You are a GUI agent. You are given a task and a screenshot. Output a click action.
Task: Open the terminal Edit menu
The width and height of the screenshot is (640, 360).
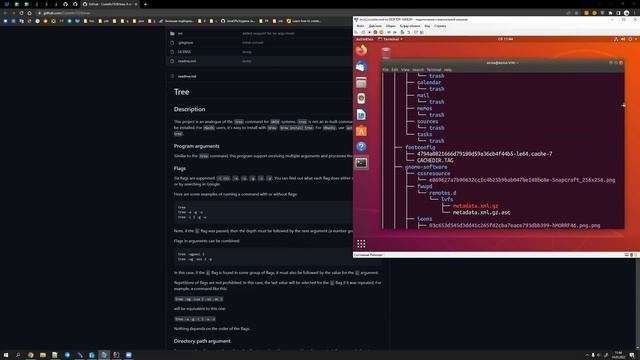tap(395, 70)
